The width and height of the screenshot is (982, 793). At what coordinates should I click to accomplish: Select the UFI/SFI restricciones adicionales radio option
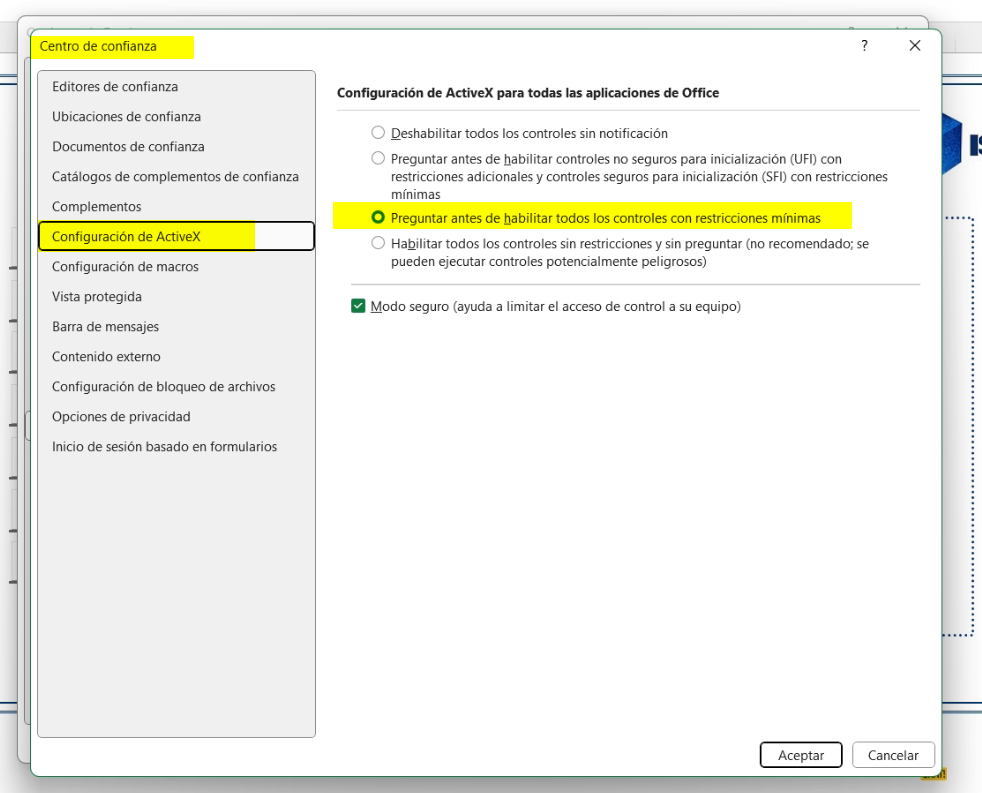coord(378,158)
